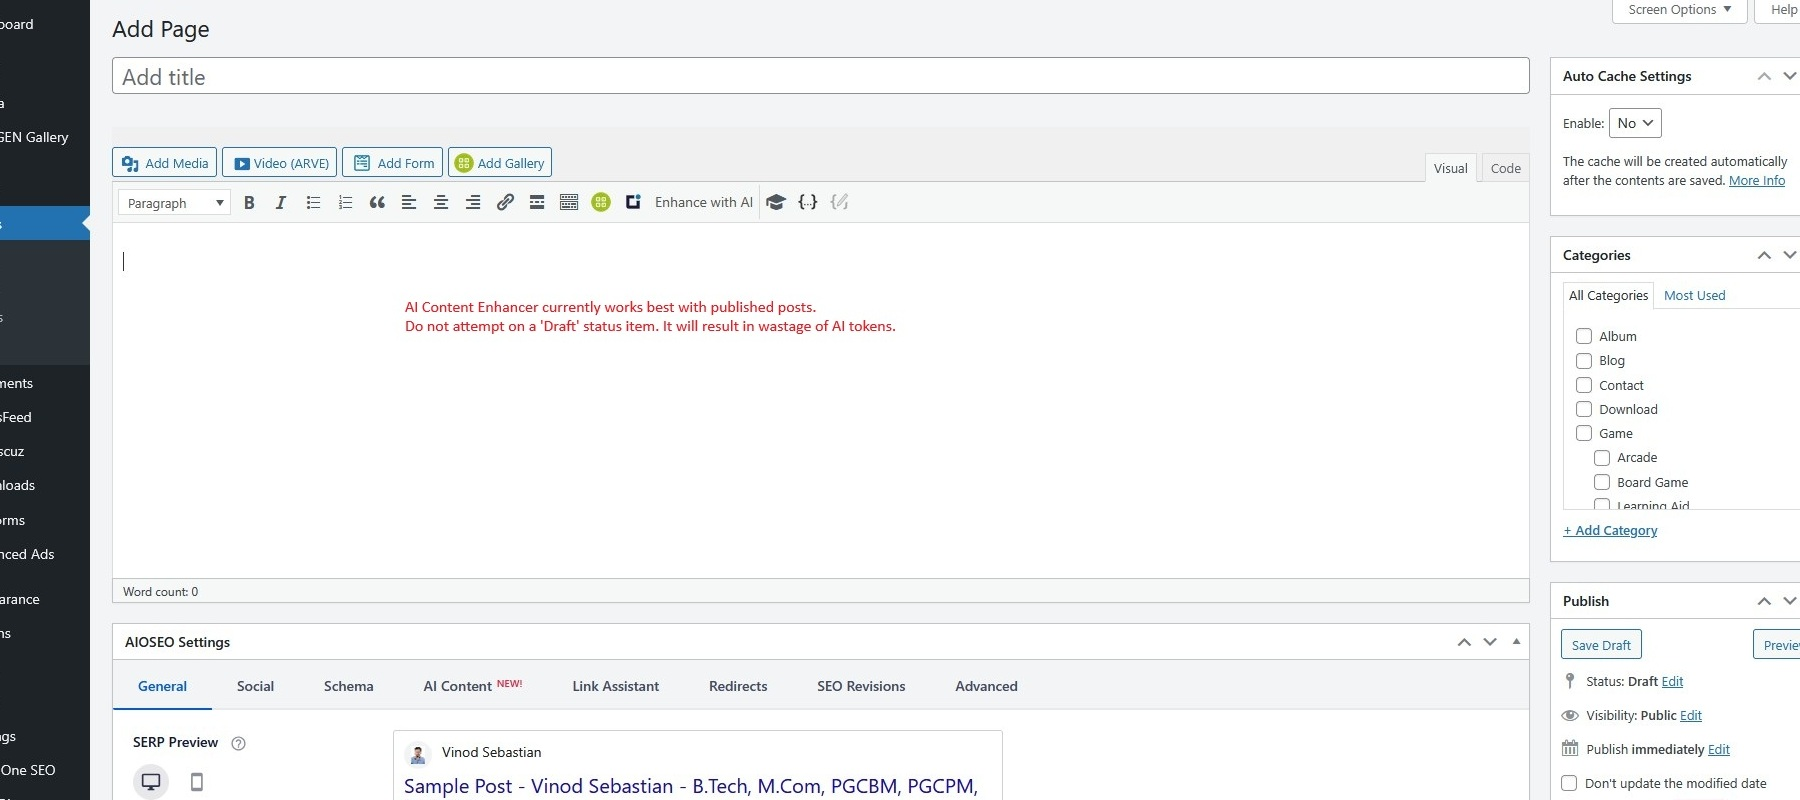Click the Add title input field
This screenshot has width=1800, height=800.
[820, 77]
